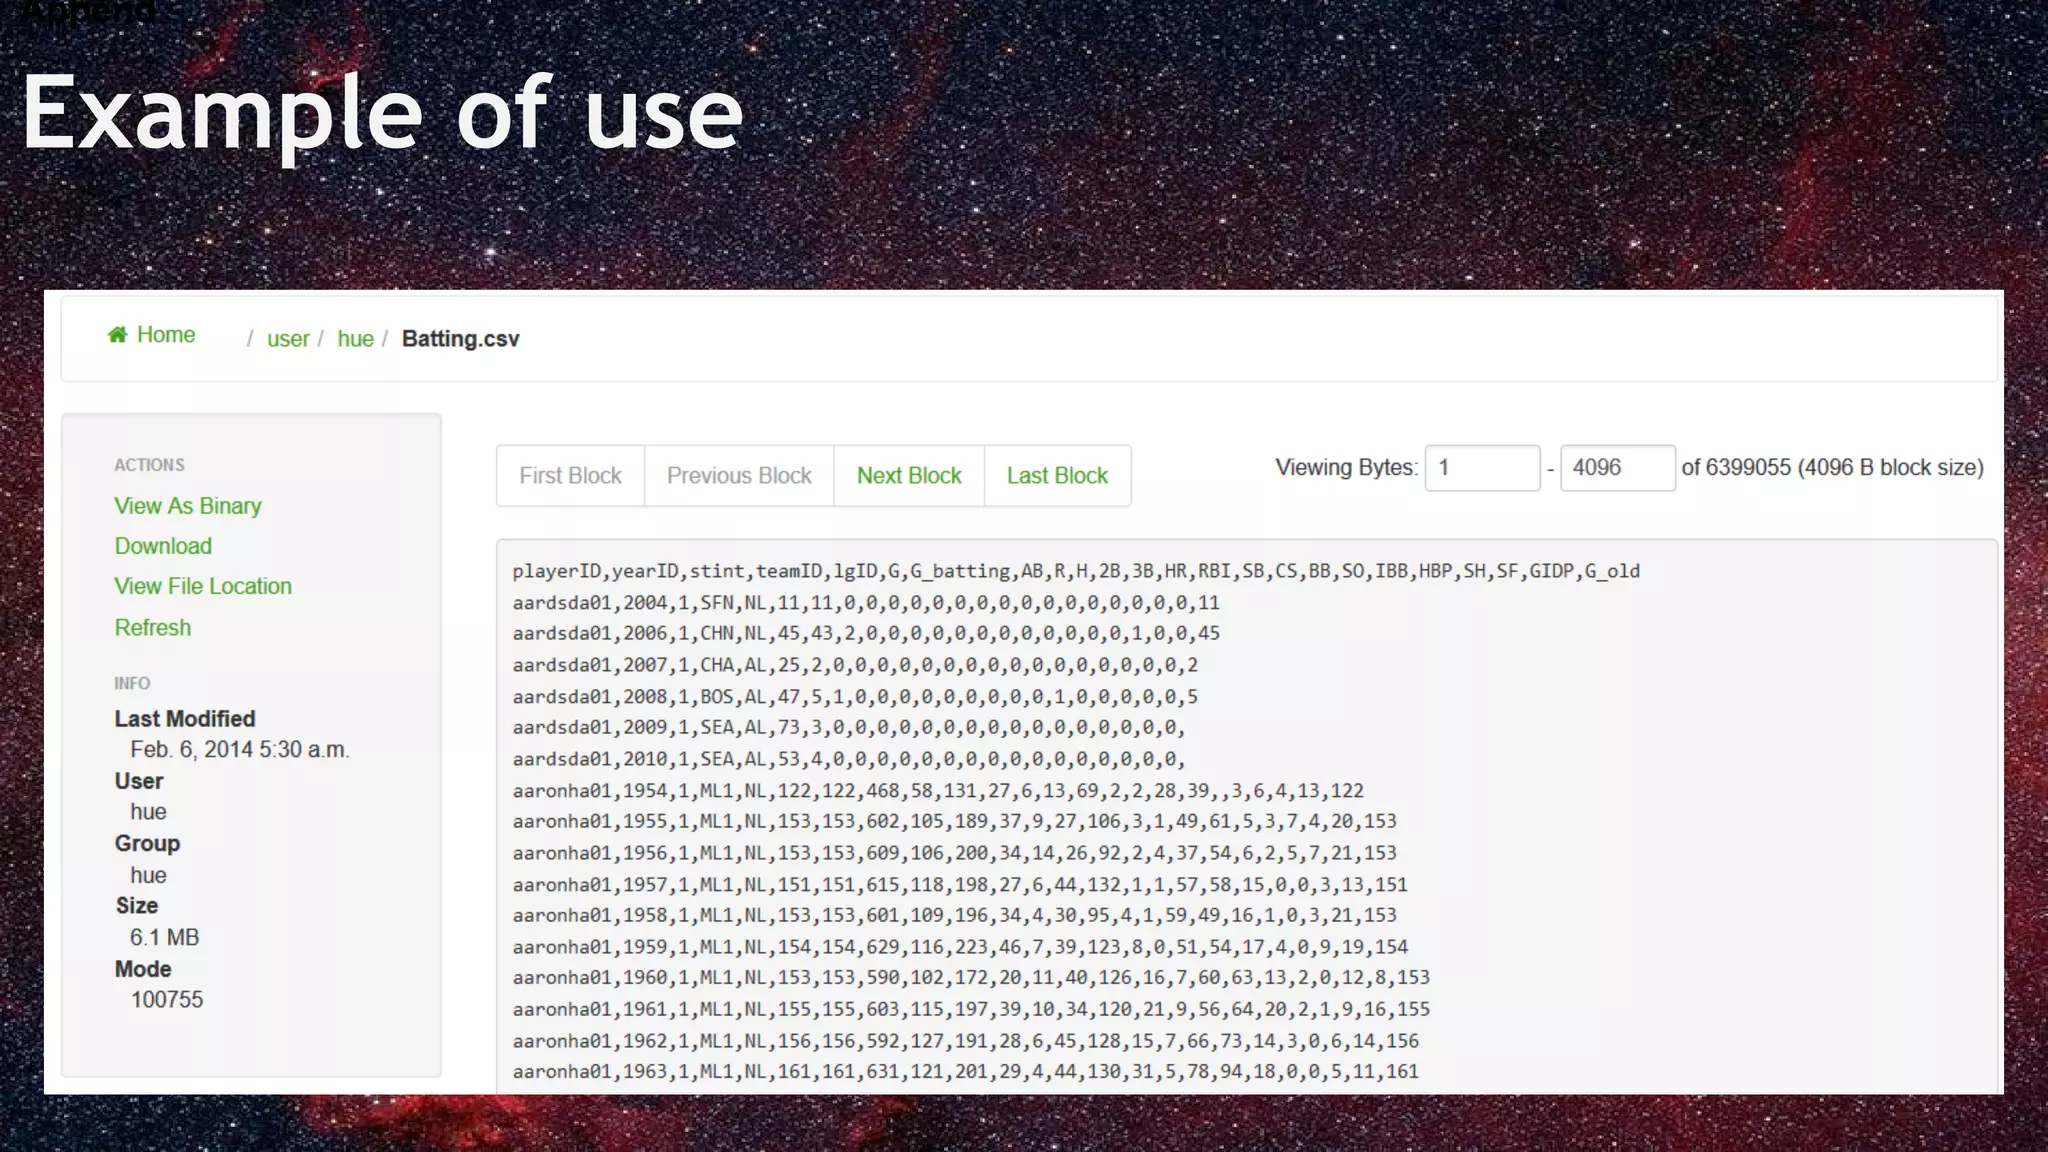Click the aaronha01,1961 row
The image size is (2048, 1152).
pos(971,1010)
